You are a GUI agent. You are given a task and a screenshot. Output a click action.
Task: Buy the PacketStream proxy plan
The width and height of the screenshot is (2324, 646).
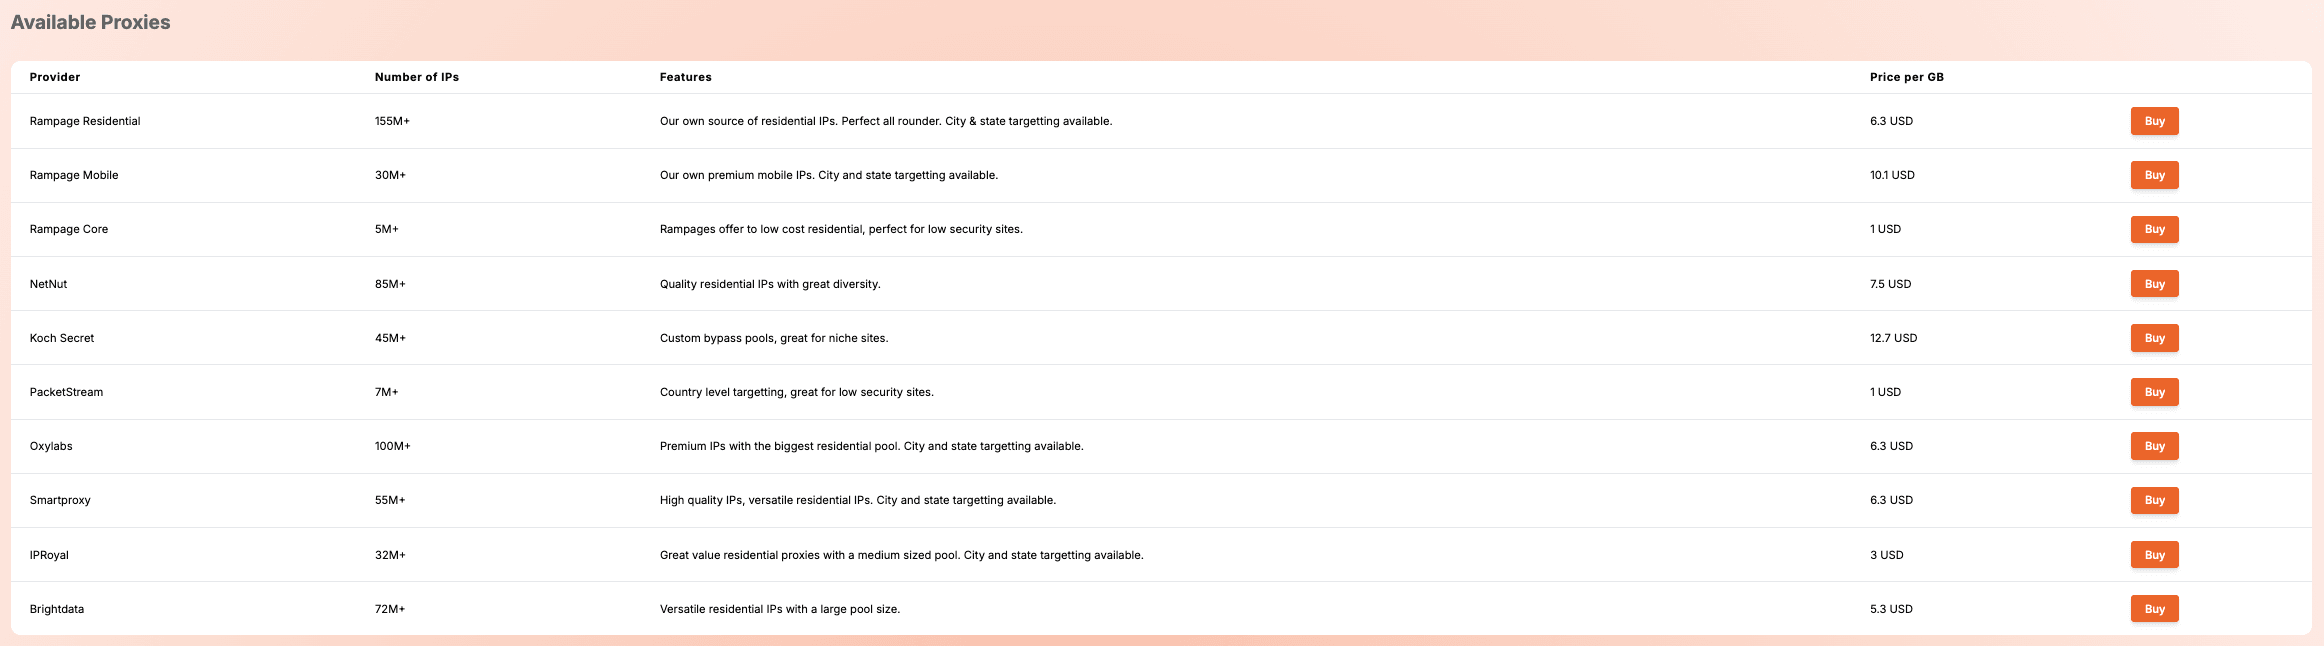click(x=2154, y=392)
